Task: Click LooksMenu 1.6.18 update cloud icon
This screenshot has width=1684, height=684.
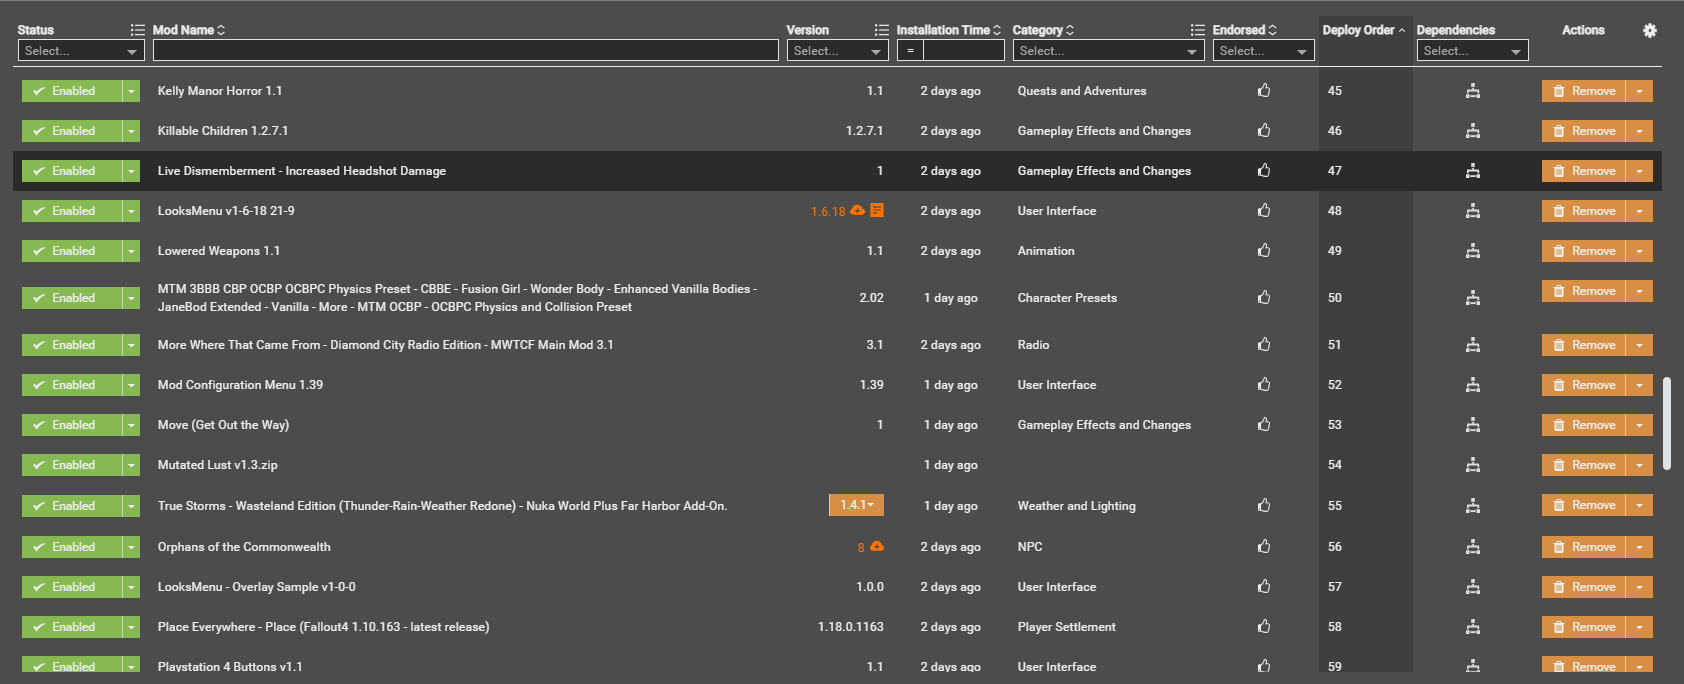Action: pyautogui.click(x=857, y=210)
